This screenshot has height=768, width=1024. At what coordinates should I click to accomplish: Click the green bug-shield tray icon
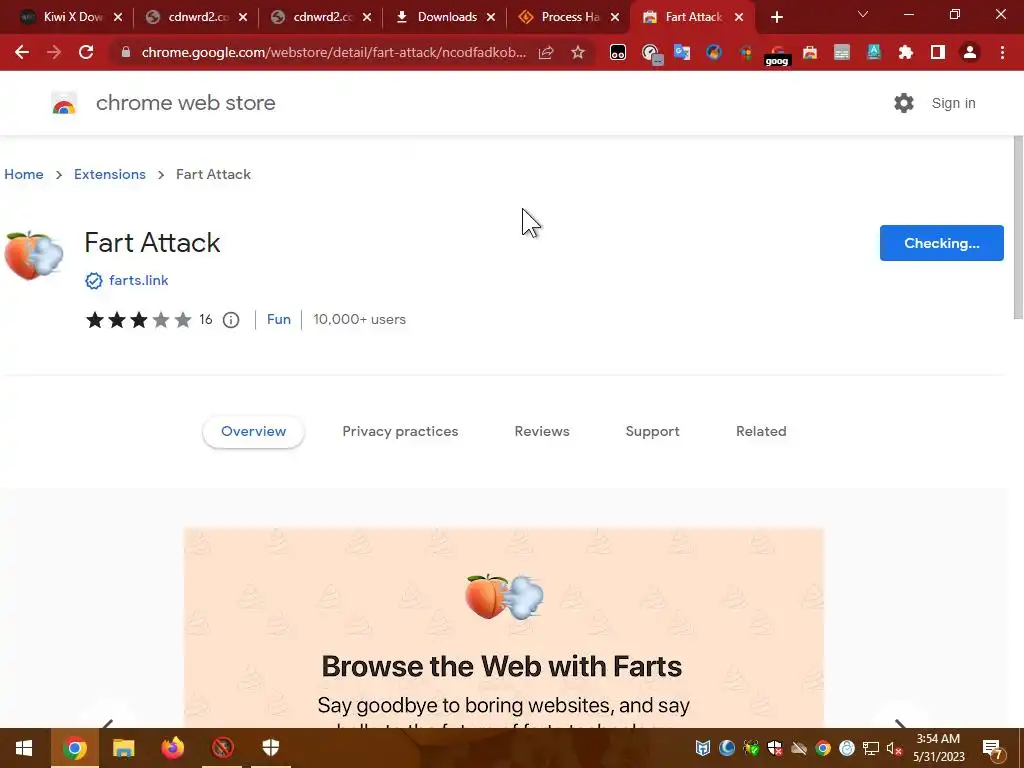(x=751, y=748)
